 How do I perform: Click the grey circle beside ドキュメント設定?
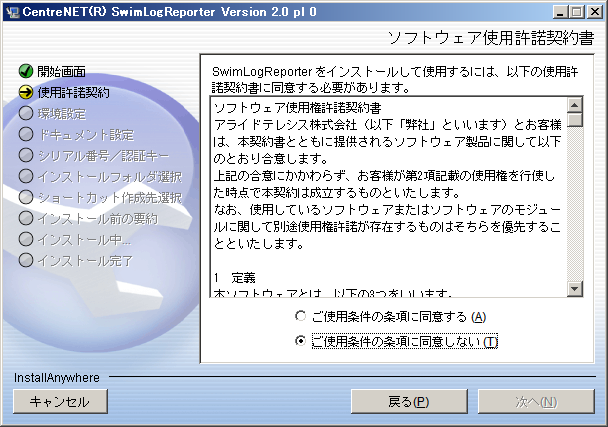point(26,134)
